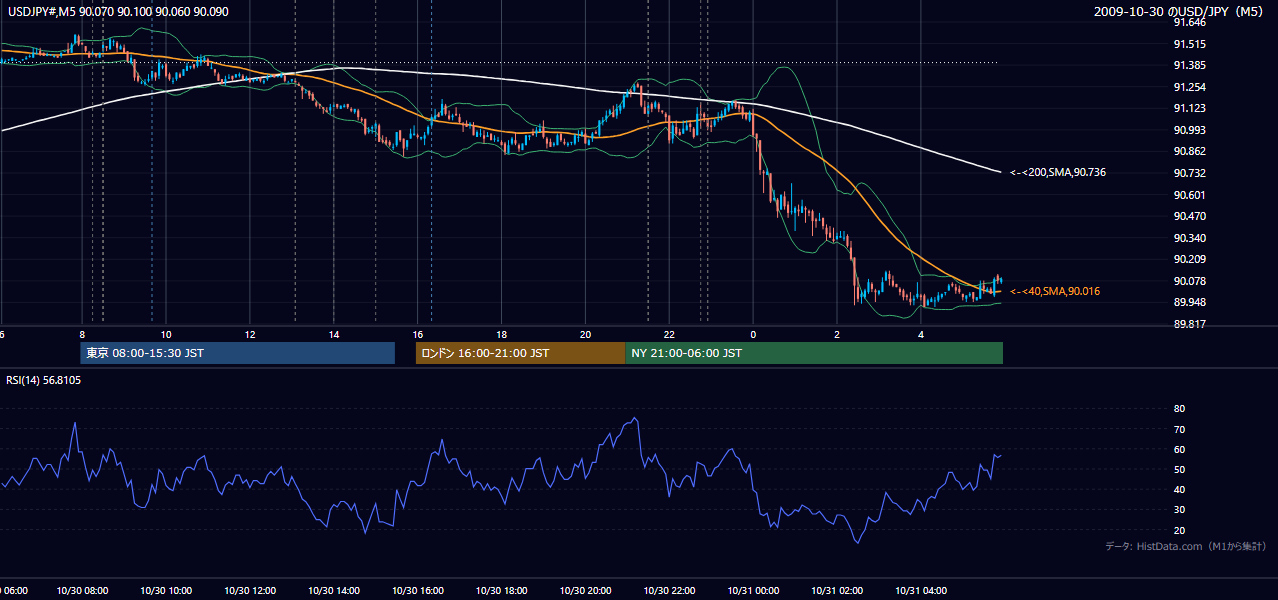This screenshot has width=1278, height=600.
Task: Click the RSI(14) 56.8105 indicator label
Action: (x=44, y=380)
